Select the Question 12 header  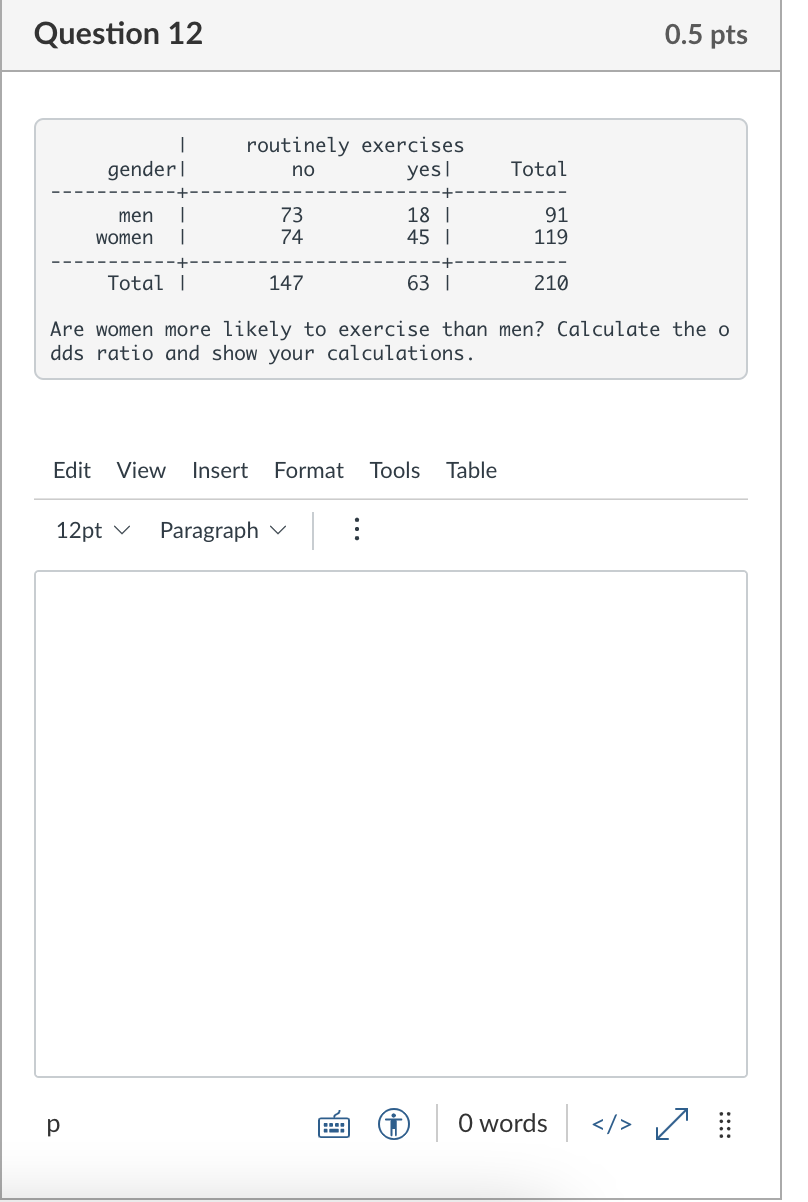click(119, 33)
